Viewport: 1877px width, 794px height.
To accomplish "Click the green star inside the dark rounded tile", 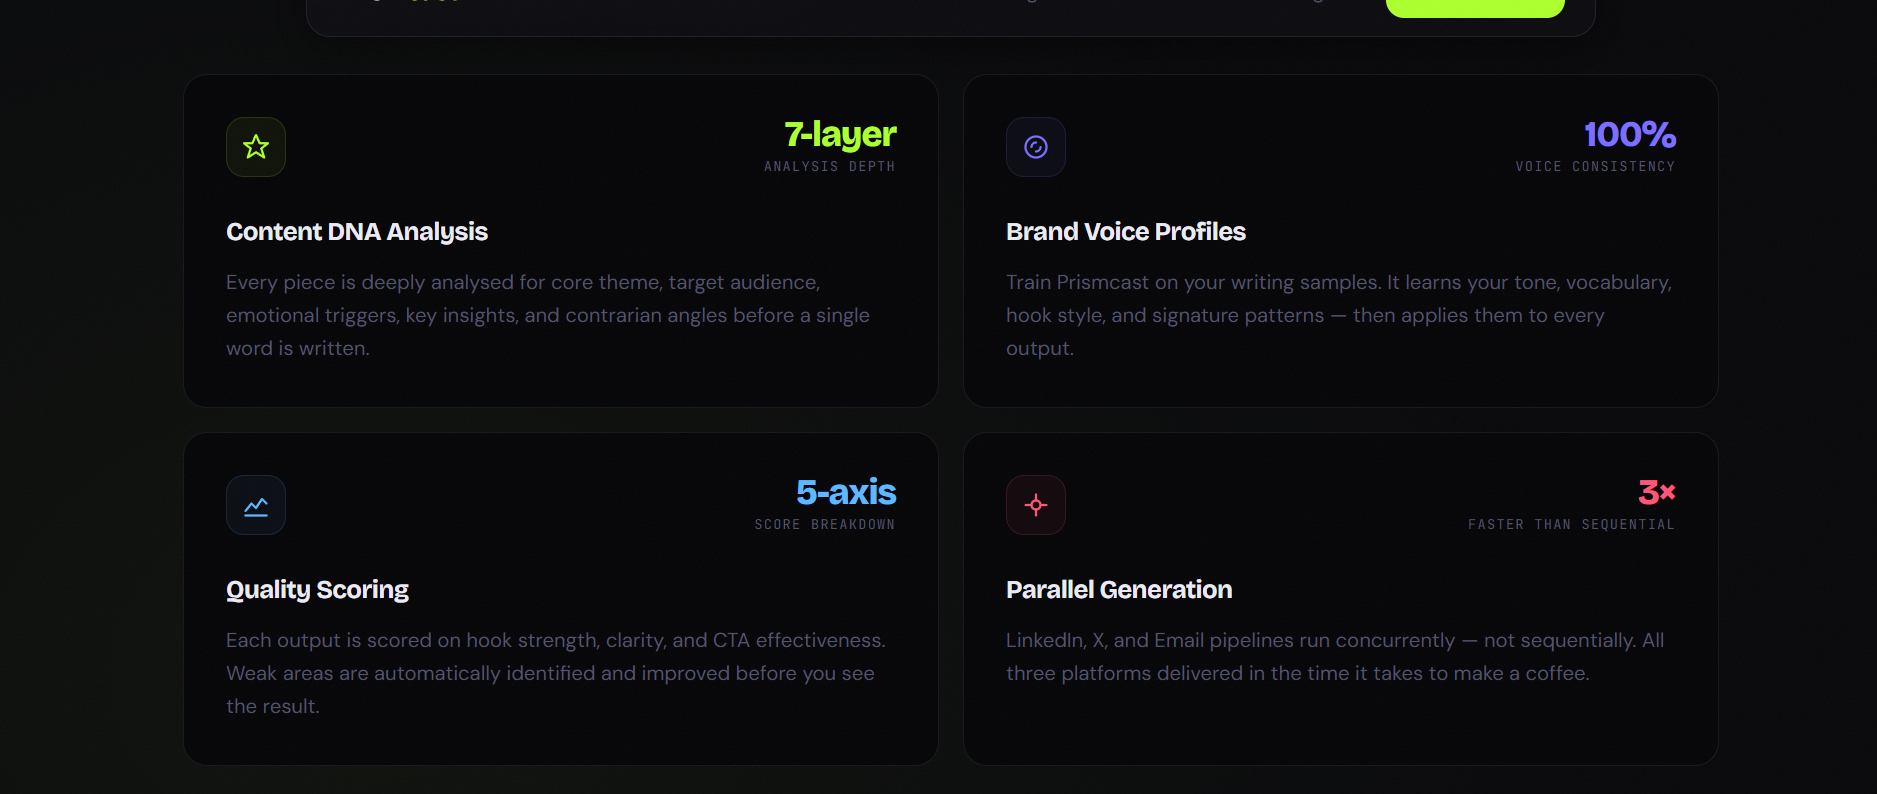I will pos(256,146).
